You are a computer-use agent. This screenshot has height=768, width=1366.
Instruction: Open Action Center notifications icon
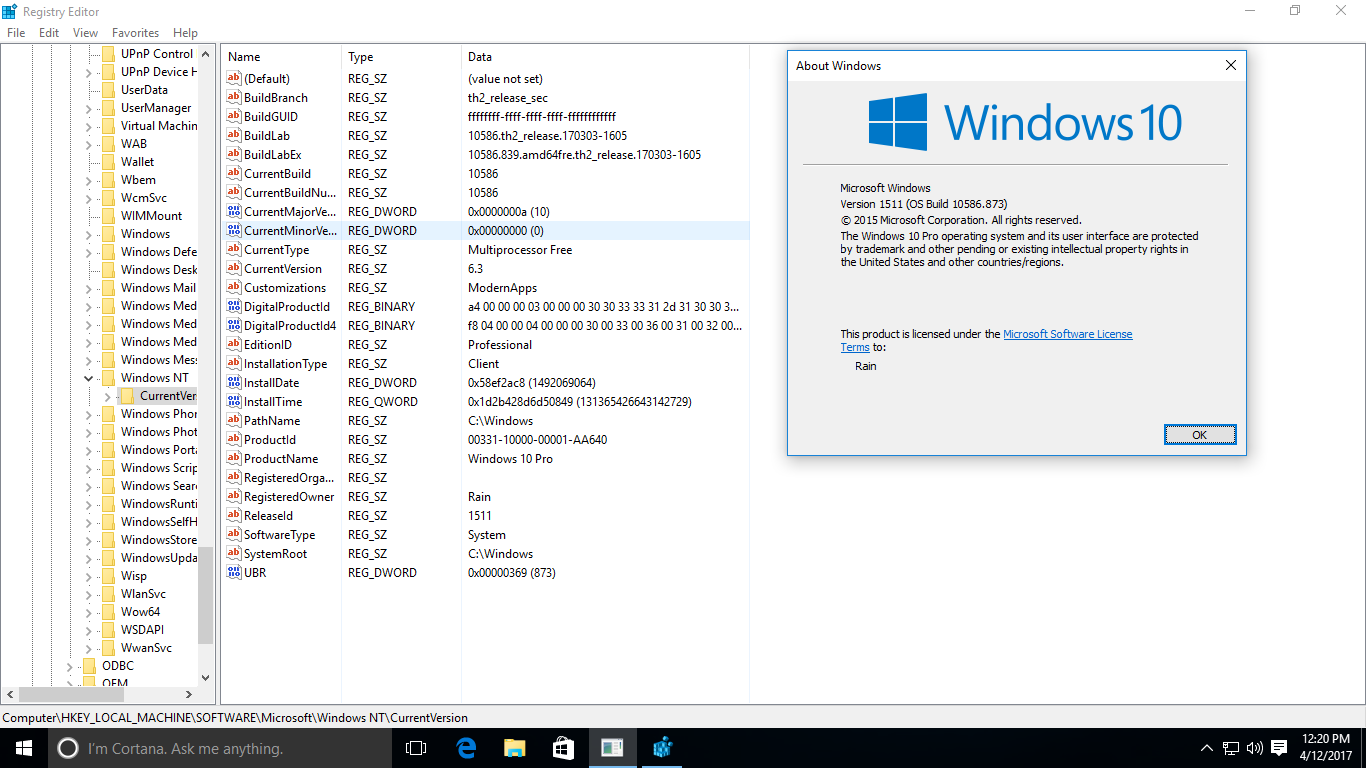[x=1279, y=748]
